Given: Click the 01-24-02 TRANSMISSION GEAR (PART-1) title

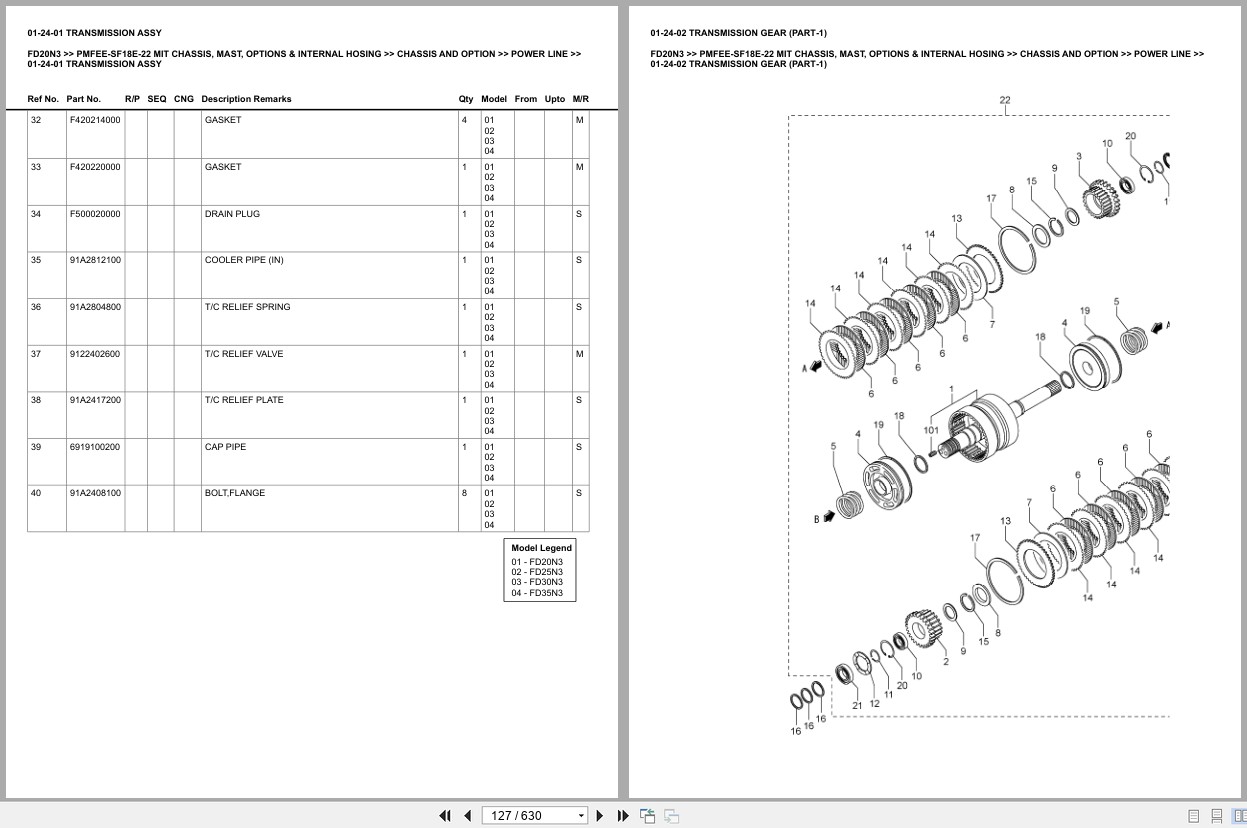Looking at the screenshot, I should pyautogui.click(x=738, y=33).
